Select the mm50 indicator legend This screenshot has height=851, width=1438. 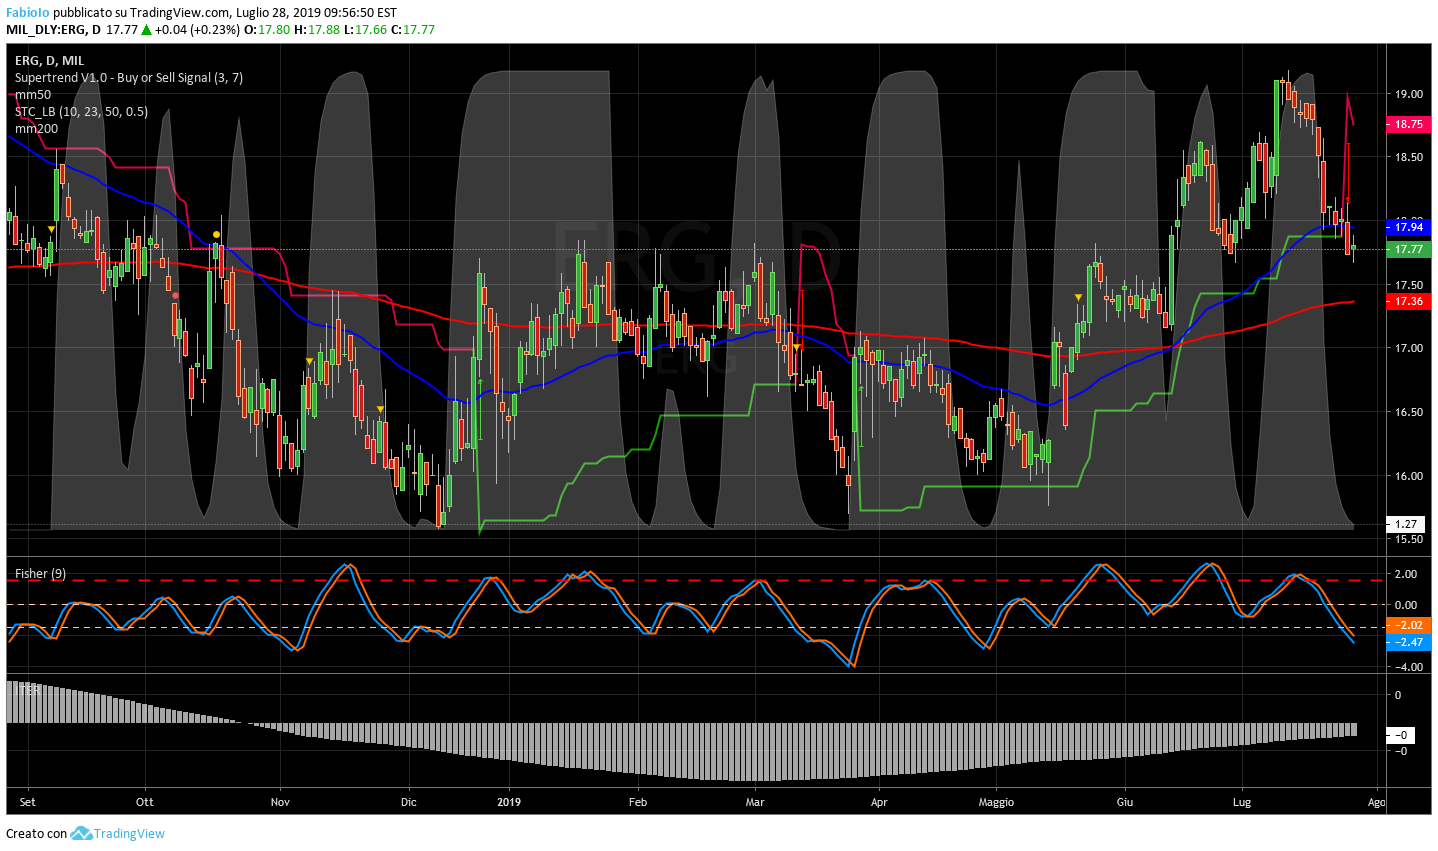click(x=33, y=94)
